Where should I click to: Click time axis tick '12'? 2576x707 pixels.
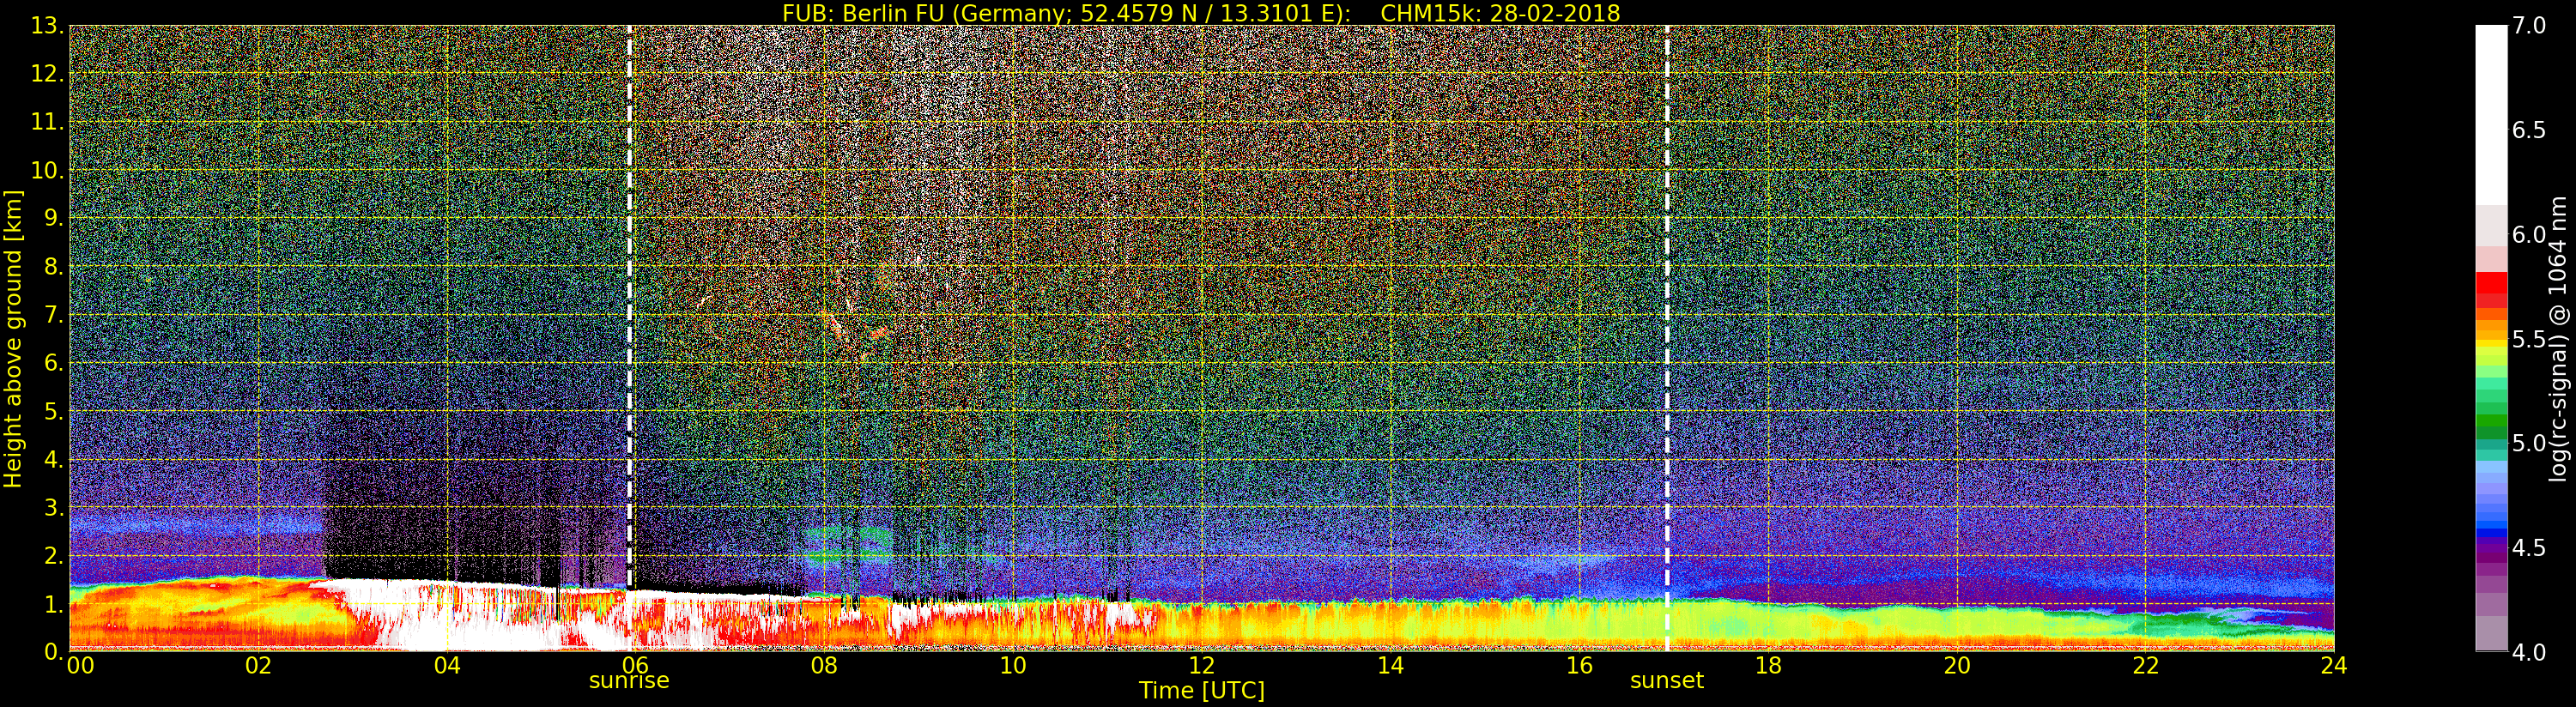pos(1202,666)
